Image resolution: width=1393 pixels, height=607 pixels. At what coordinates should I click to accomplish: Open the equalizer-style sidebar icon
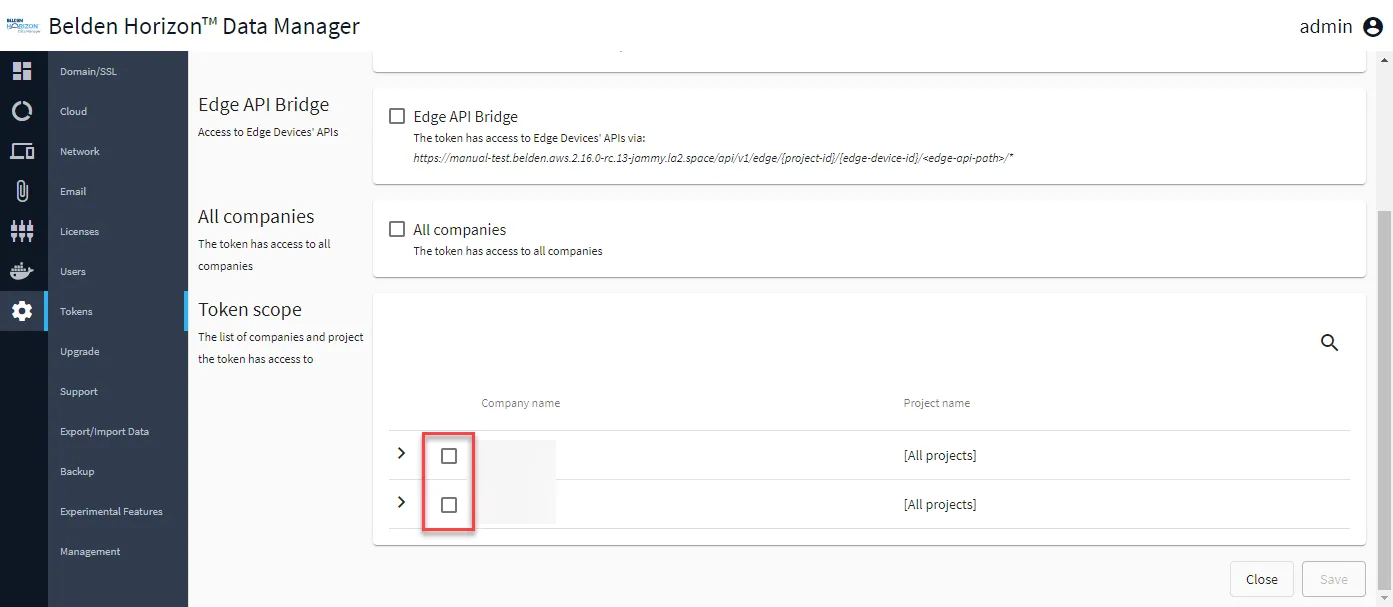point(22,231)
